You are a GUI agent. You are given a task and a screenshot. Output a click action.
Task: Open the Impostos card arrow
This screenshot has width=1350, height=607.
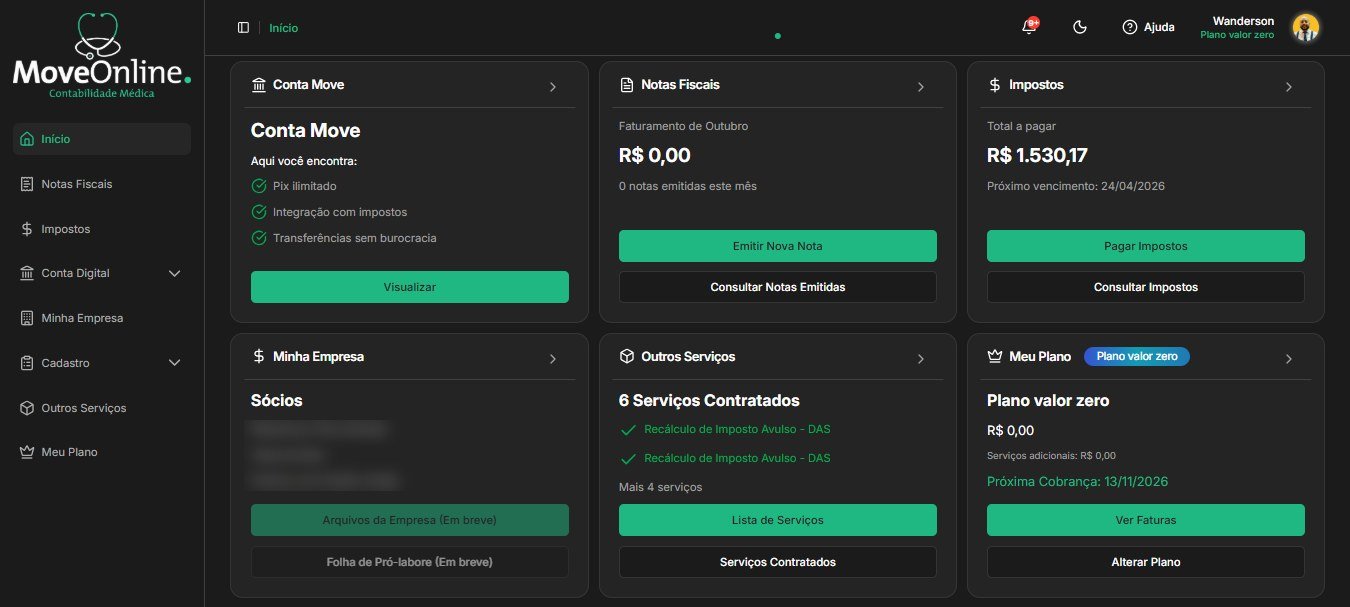pyautogui.click(x=1288, y=87)
